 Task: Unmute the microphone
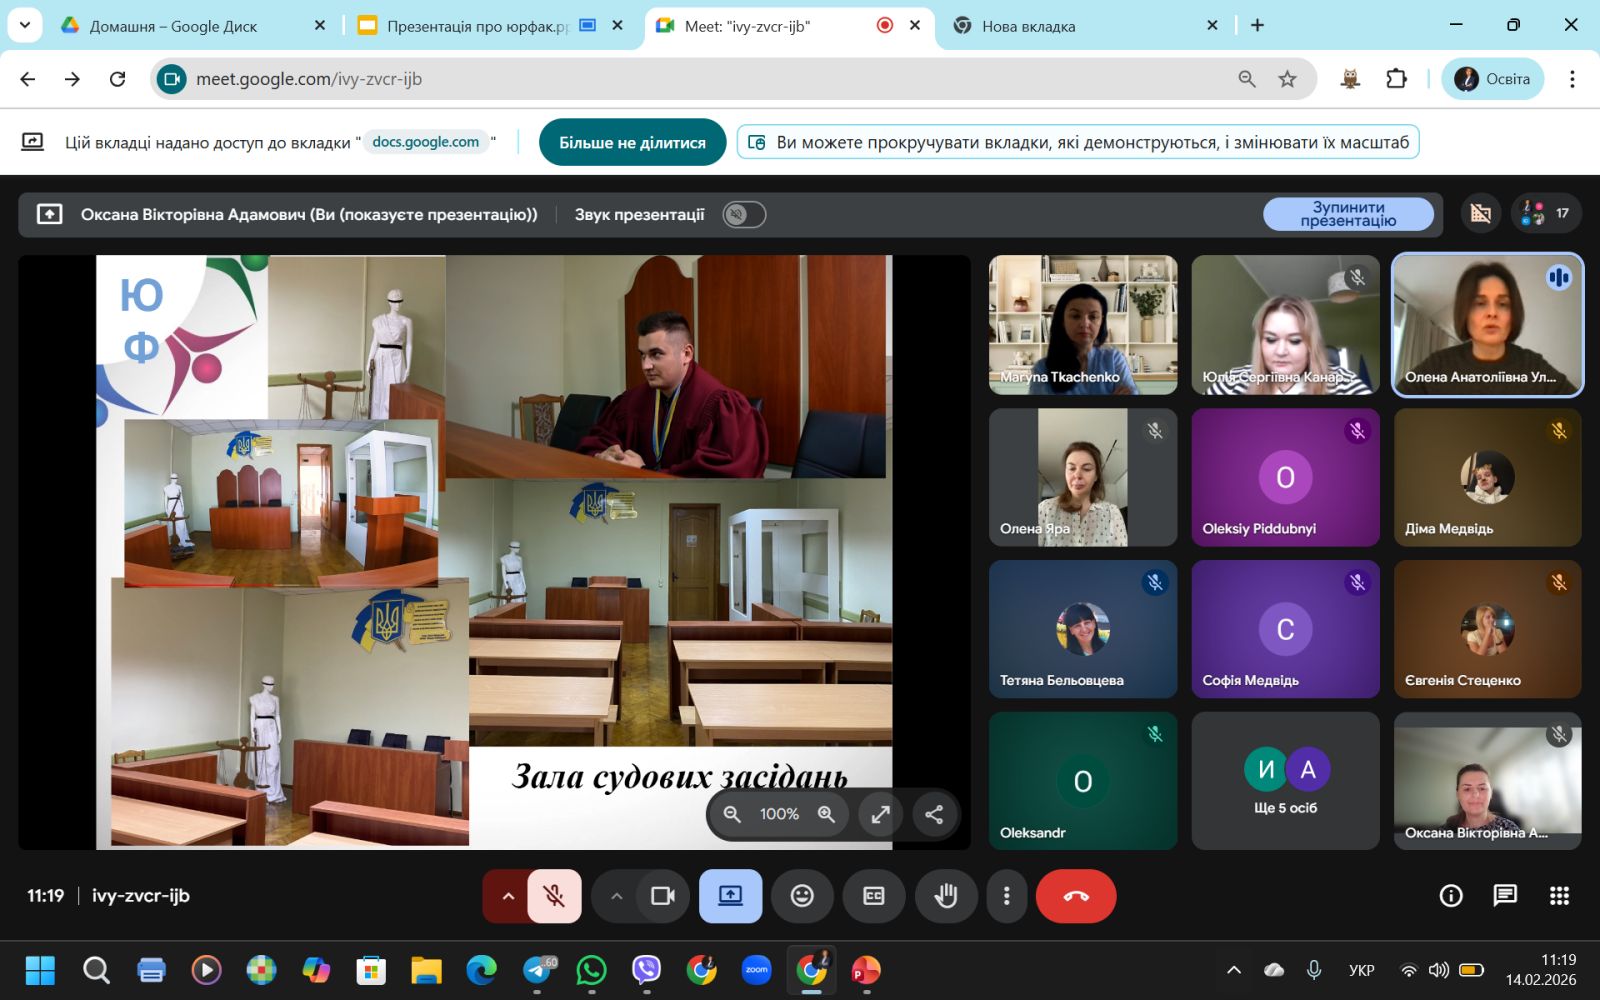point(554,896)
